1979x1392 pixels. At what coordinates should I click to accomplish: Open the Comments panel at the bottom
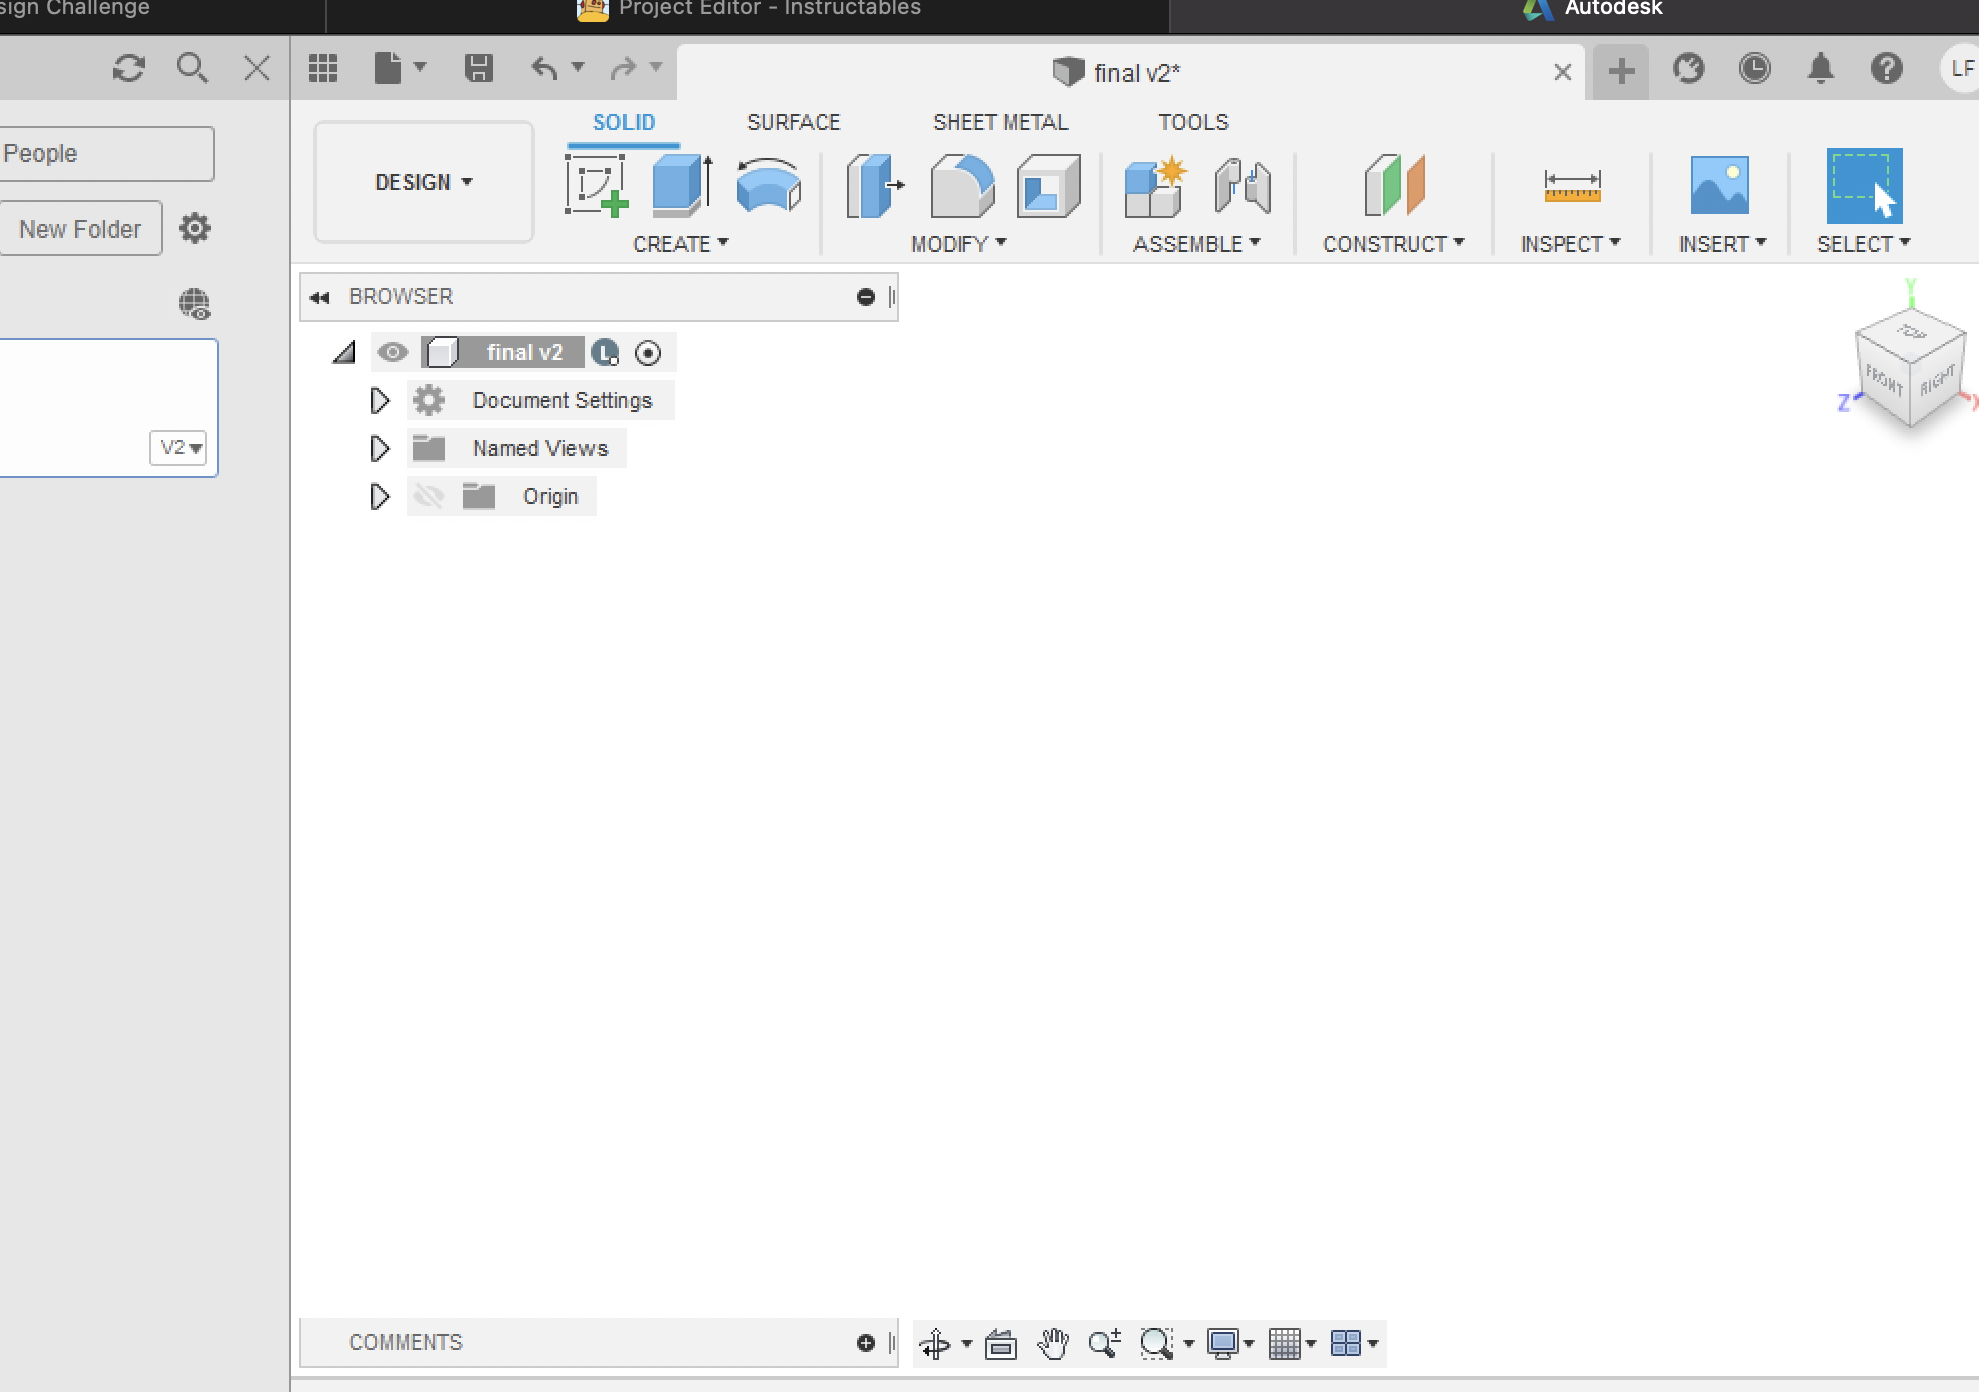(405, 1343)
